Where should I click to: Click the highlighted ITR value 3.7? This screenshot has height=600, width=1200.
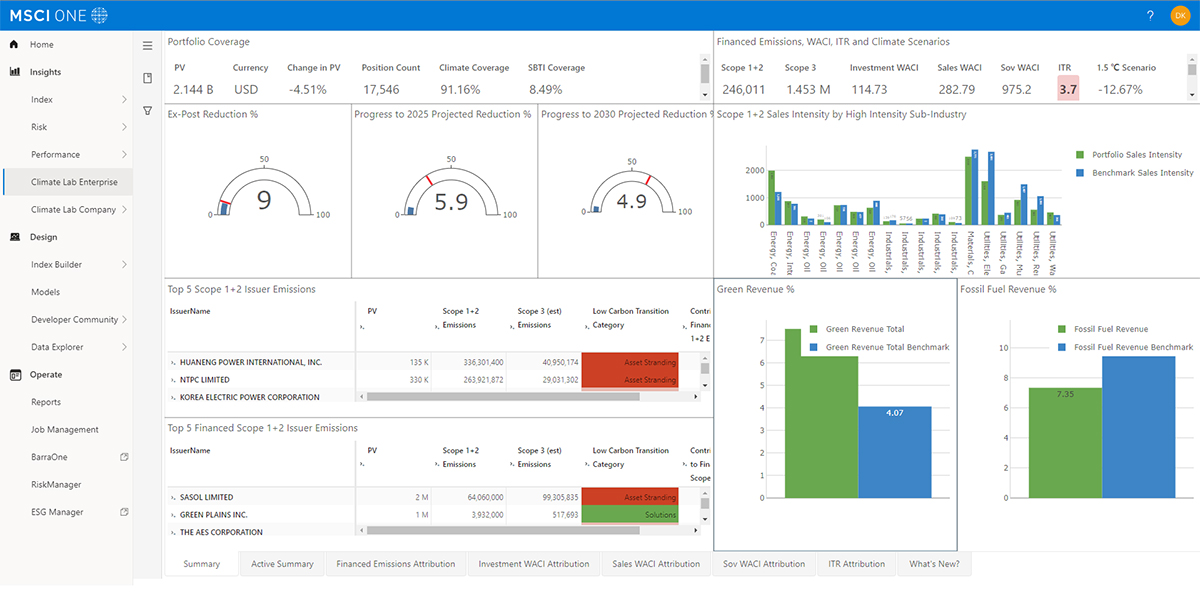click(1068, 89)
